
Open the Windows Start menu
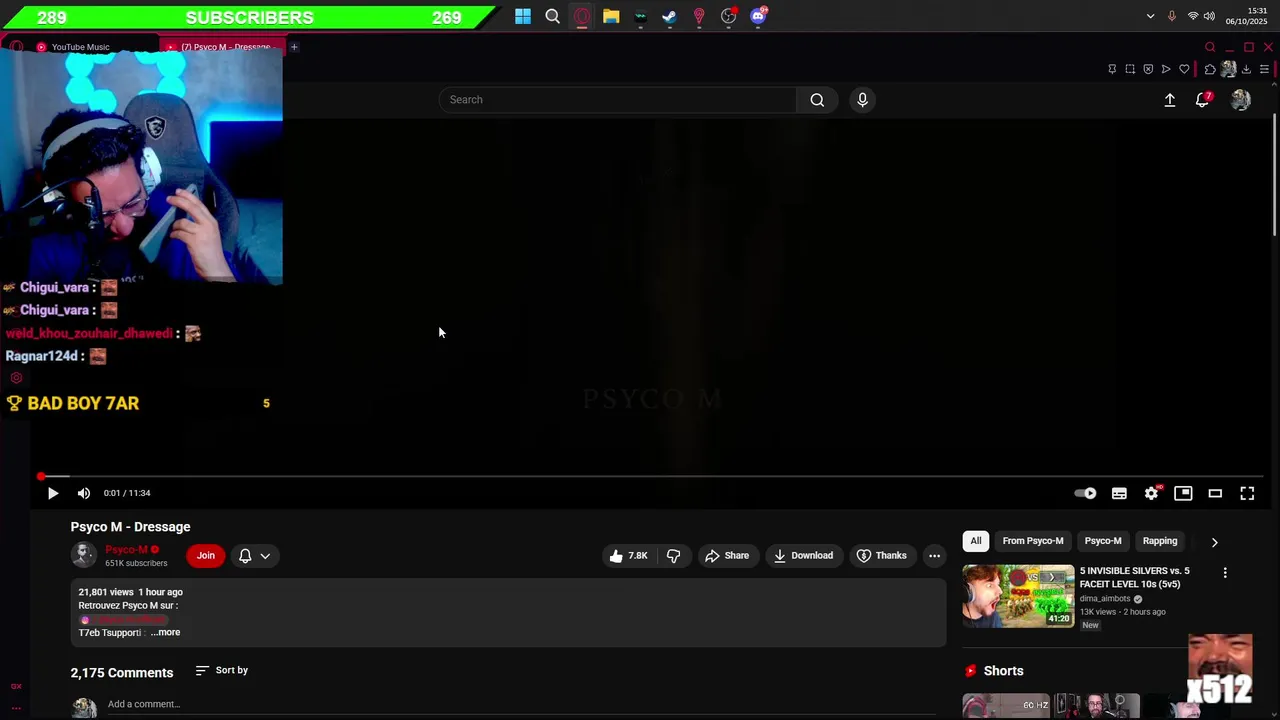coord(523,16)
